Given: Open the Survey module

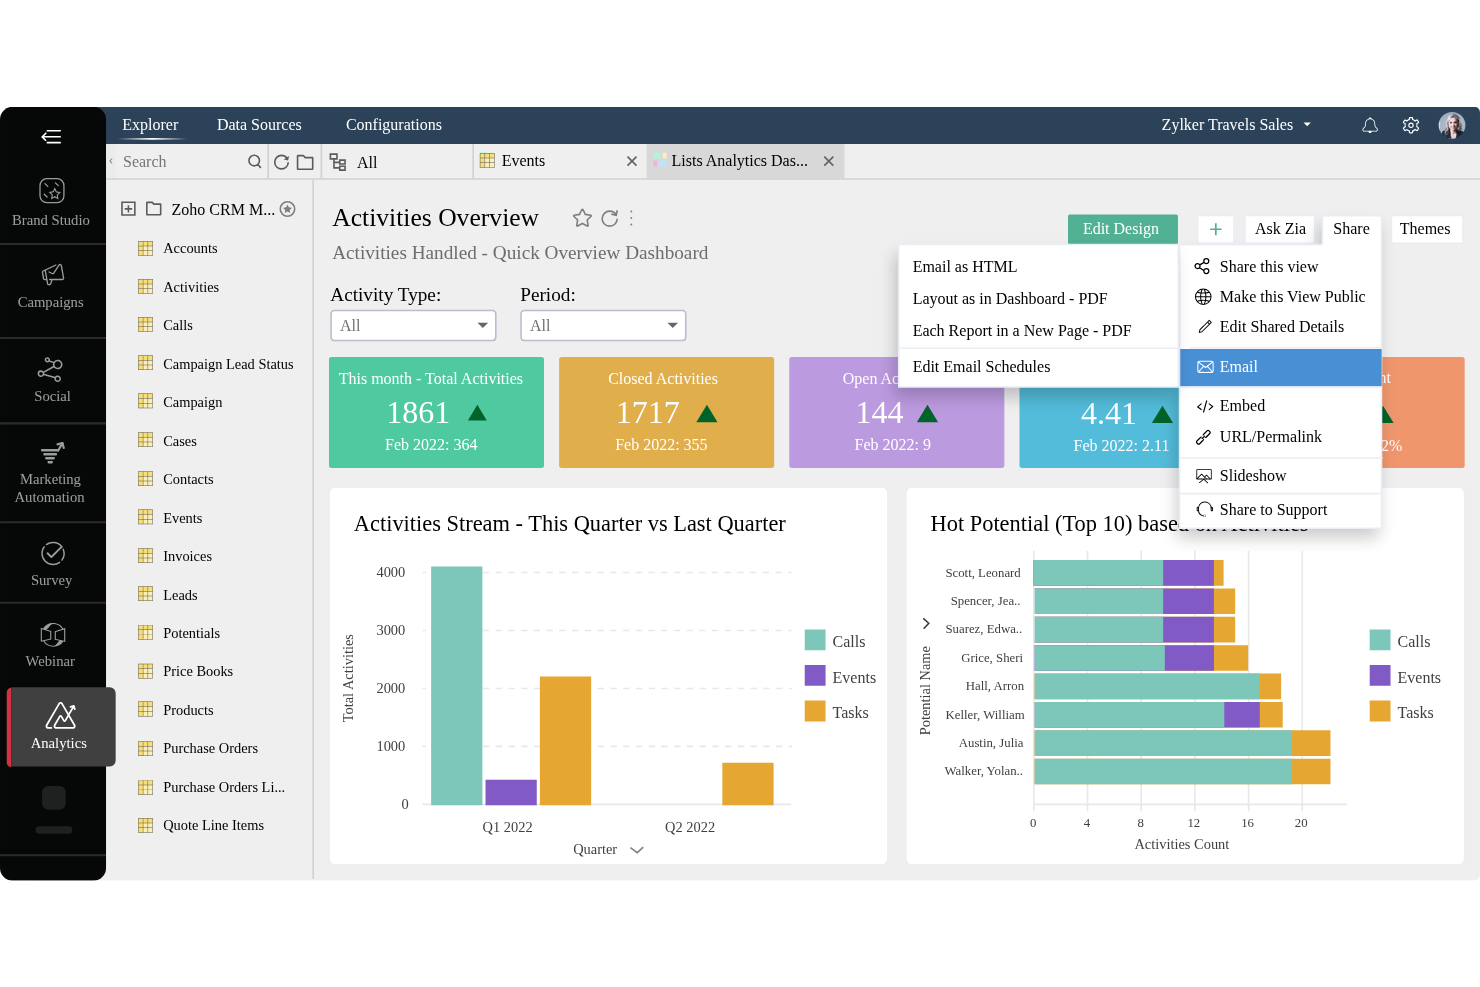Looking at the screenshot, I should point(51,564).
